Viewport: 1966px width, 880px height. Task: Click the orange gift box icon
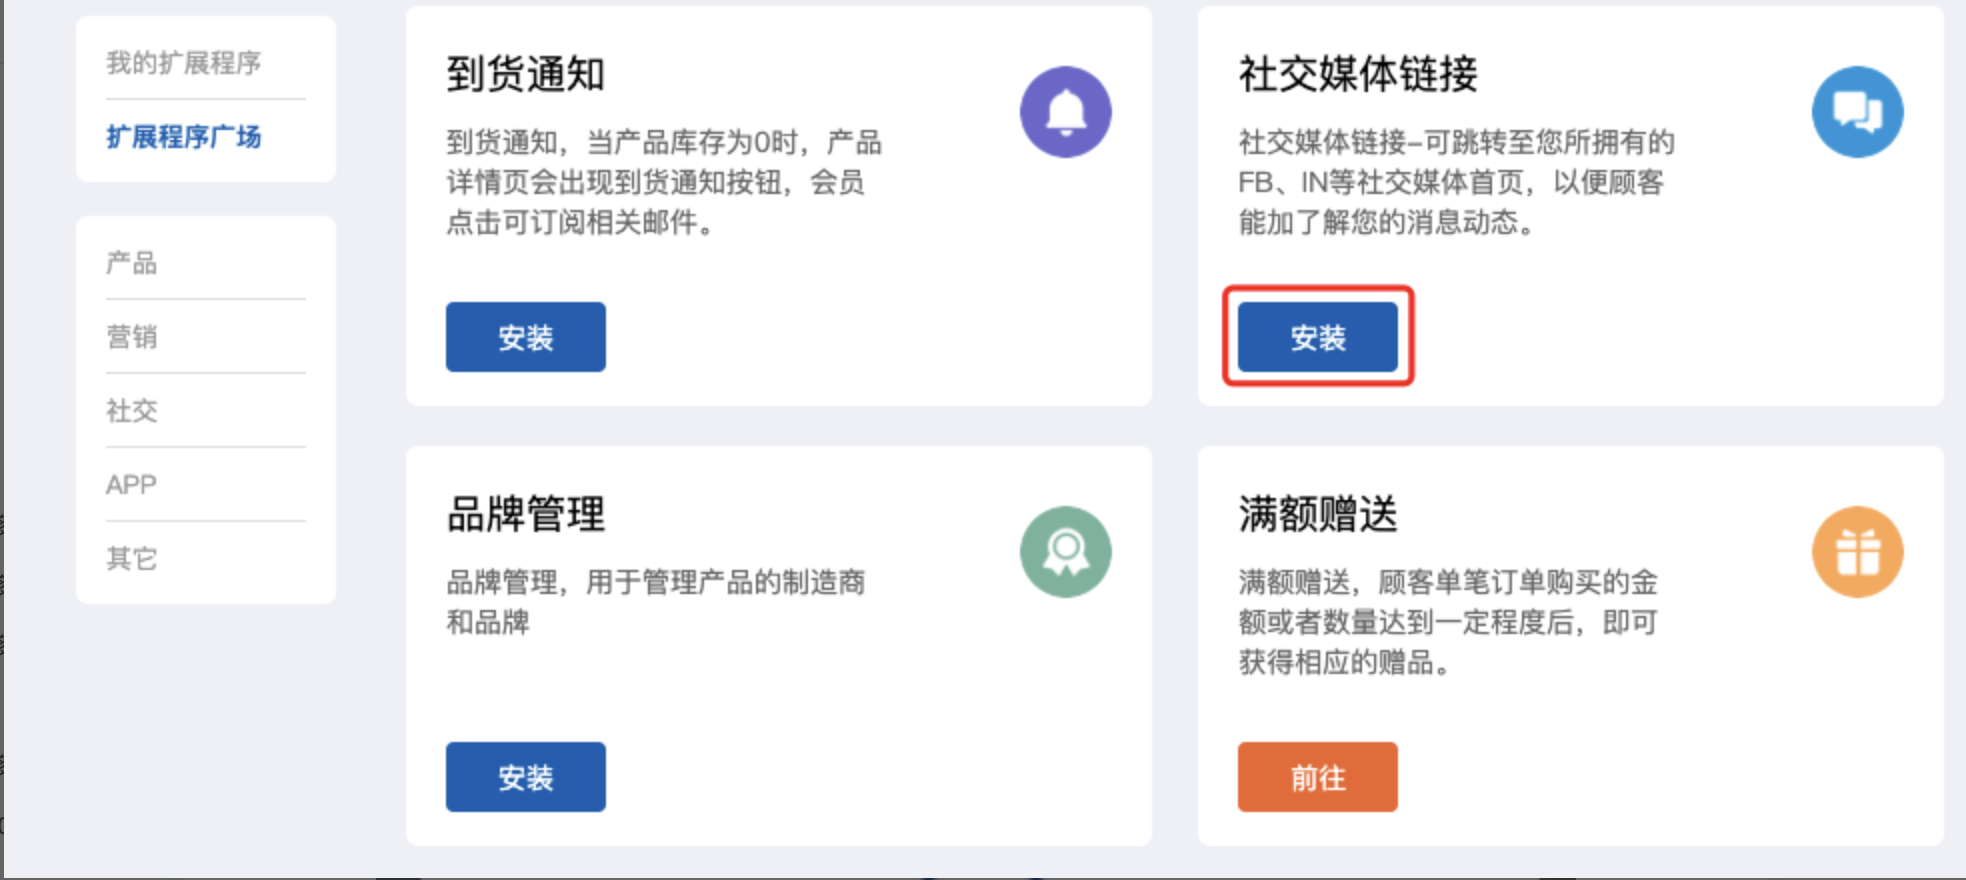pos(1857,552)
